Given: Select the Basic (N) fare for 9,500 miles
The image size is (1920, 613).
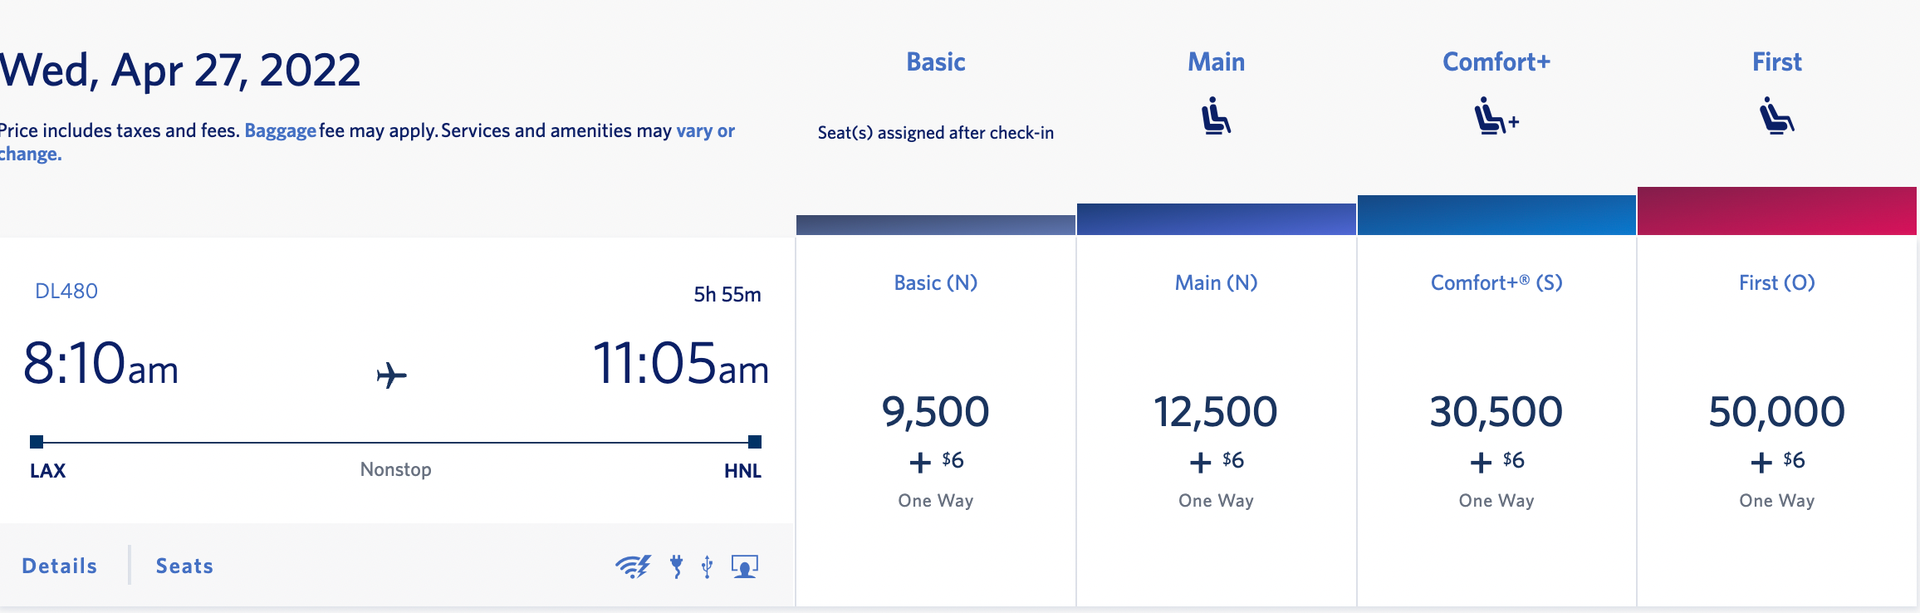Looking at the screenshot, I should tap(934, 412).
